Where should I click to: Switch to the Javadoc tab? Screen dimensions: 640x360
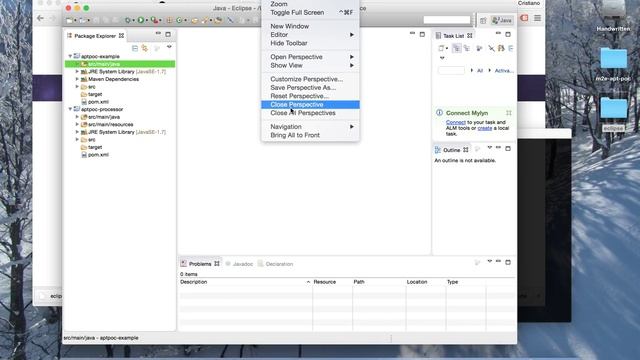(239, 264)
